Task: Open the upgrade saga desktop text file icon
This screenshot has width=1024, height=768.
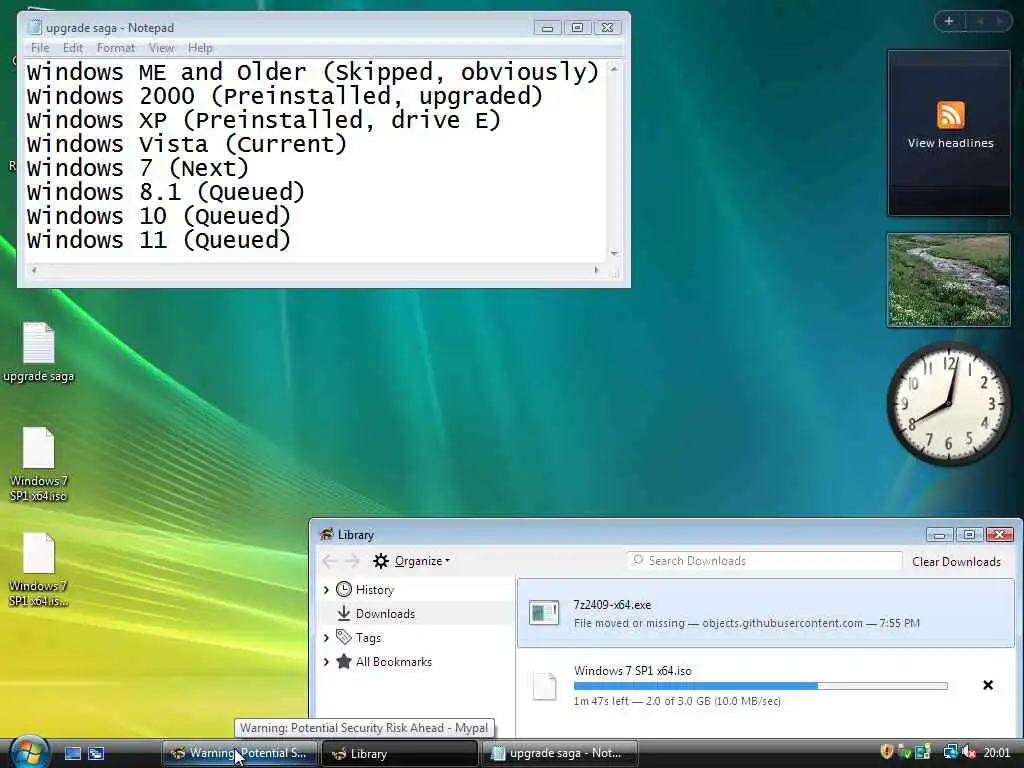Action: [39, 353]
